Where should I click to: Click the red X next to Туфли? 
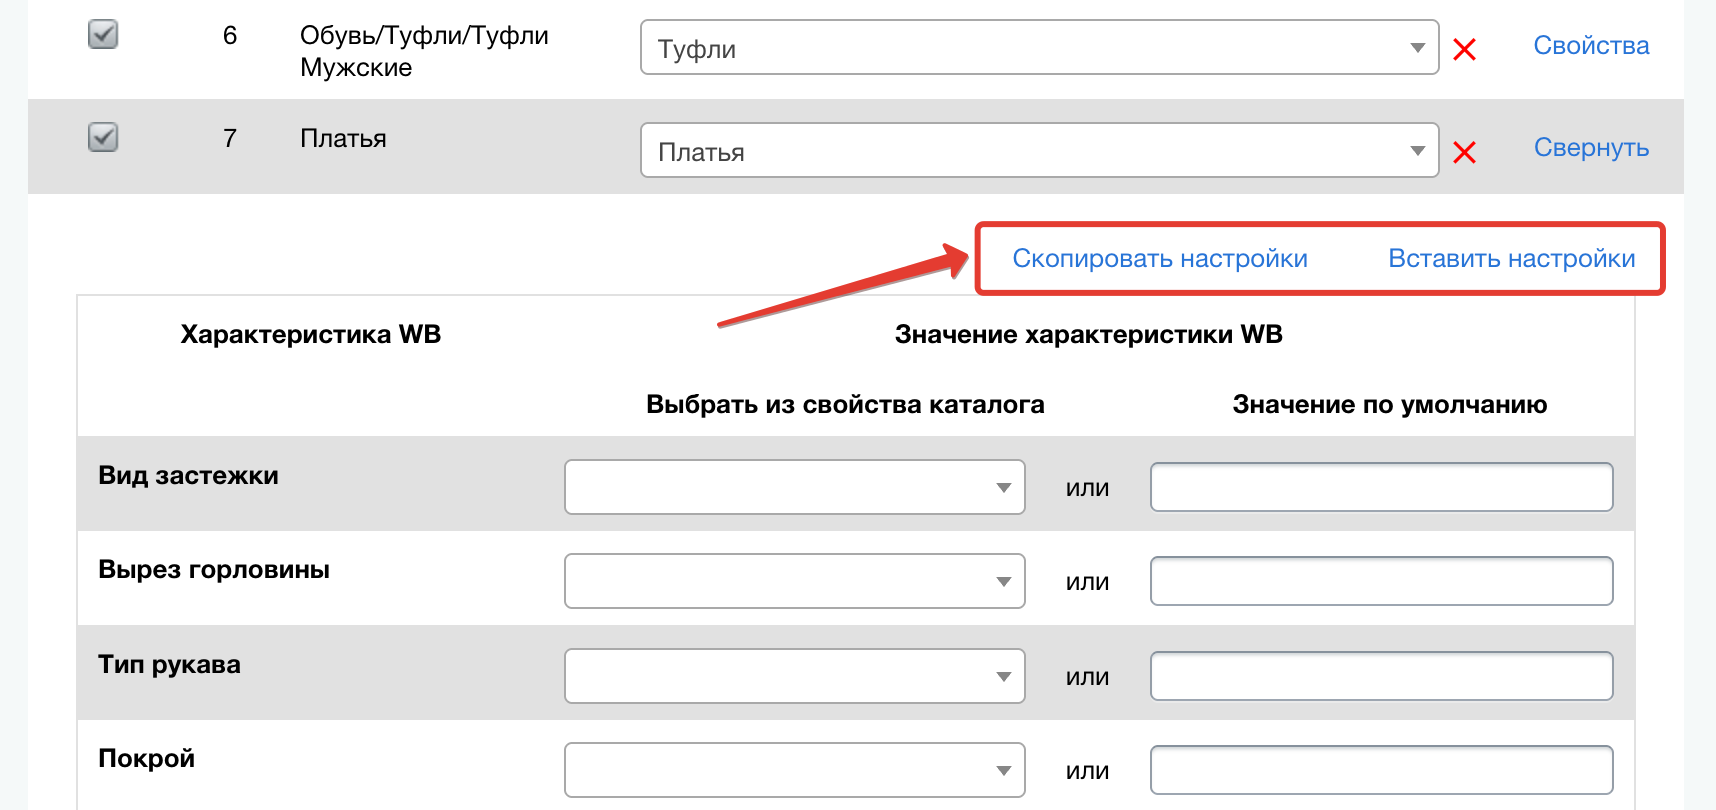1464,49
